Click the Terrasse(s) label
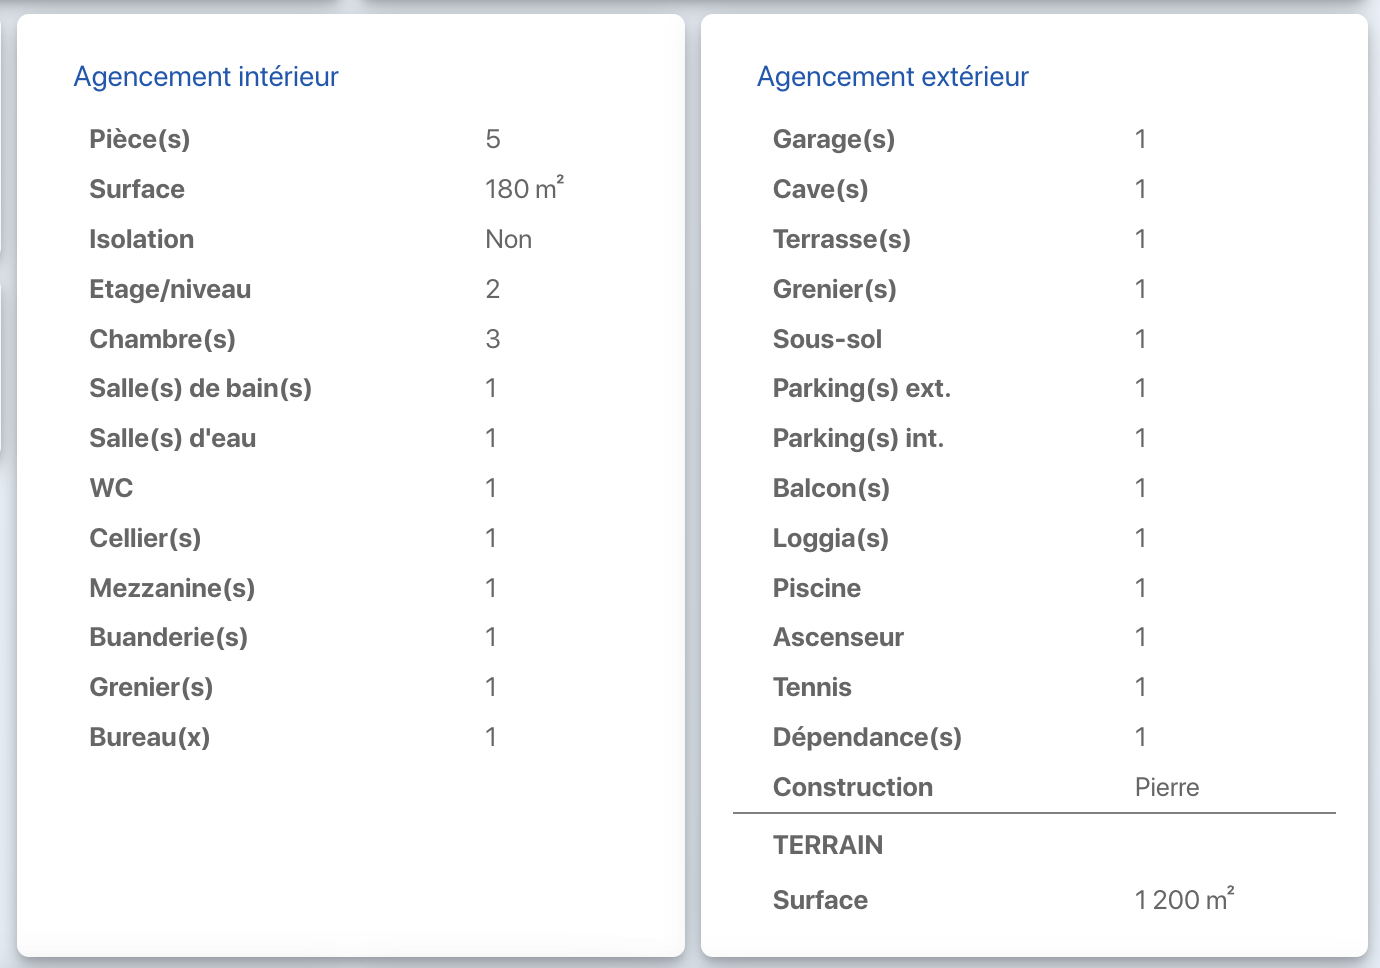Image resolution: width=1380 pixels, height=968 pixels. tap(841, 239)
